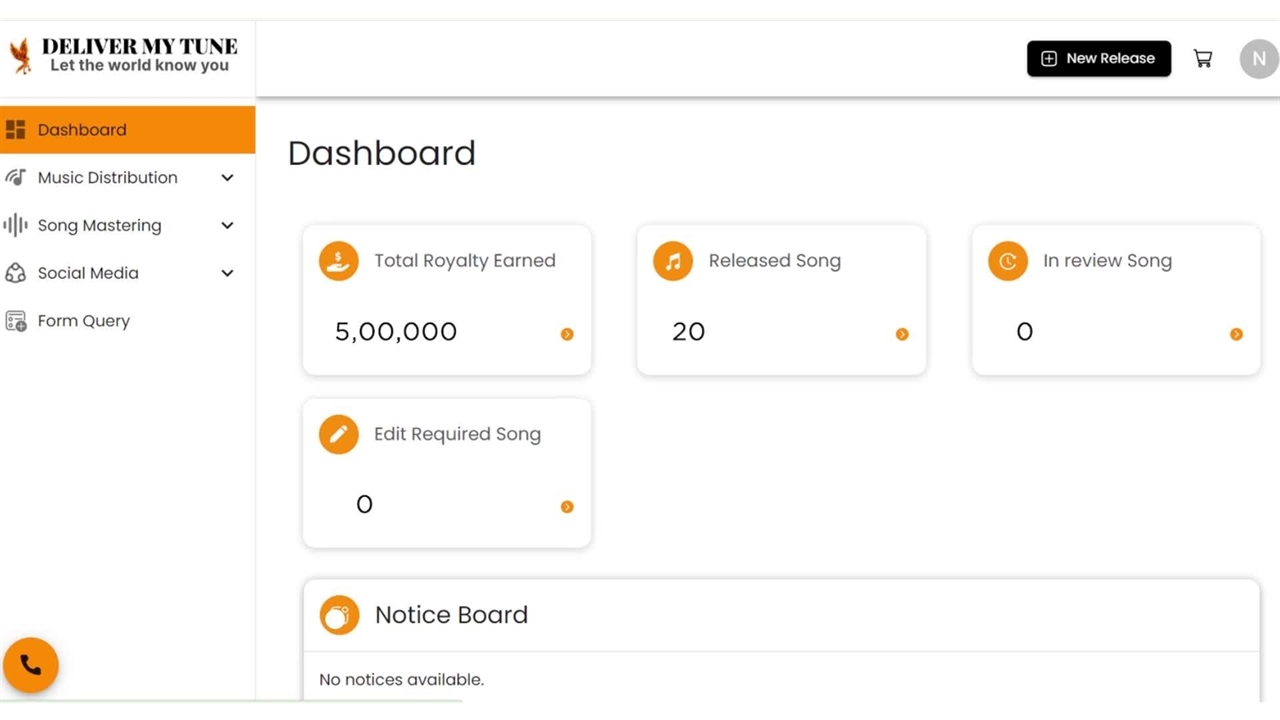Click the Notice Board bell icon
The height and width of the screenshot is (720, 1280).
[339, 615]
